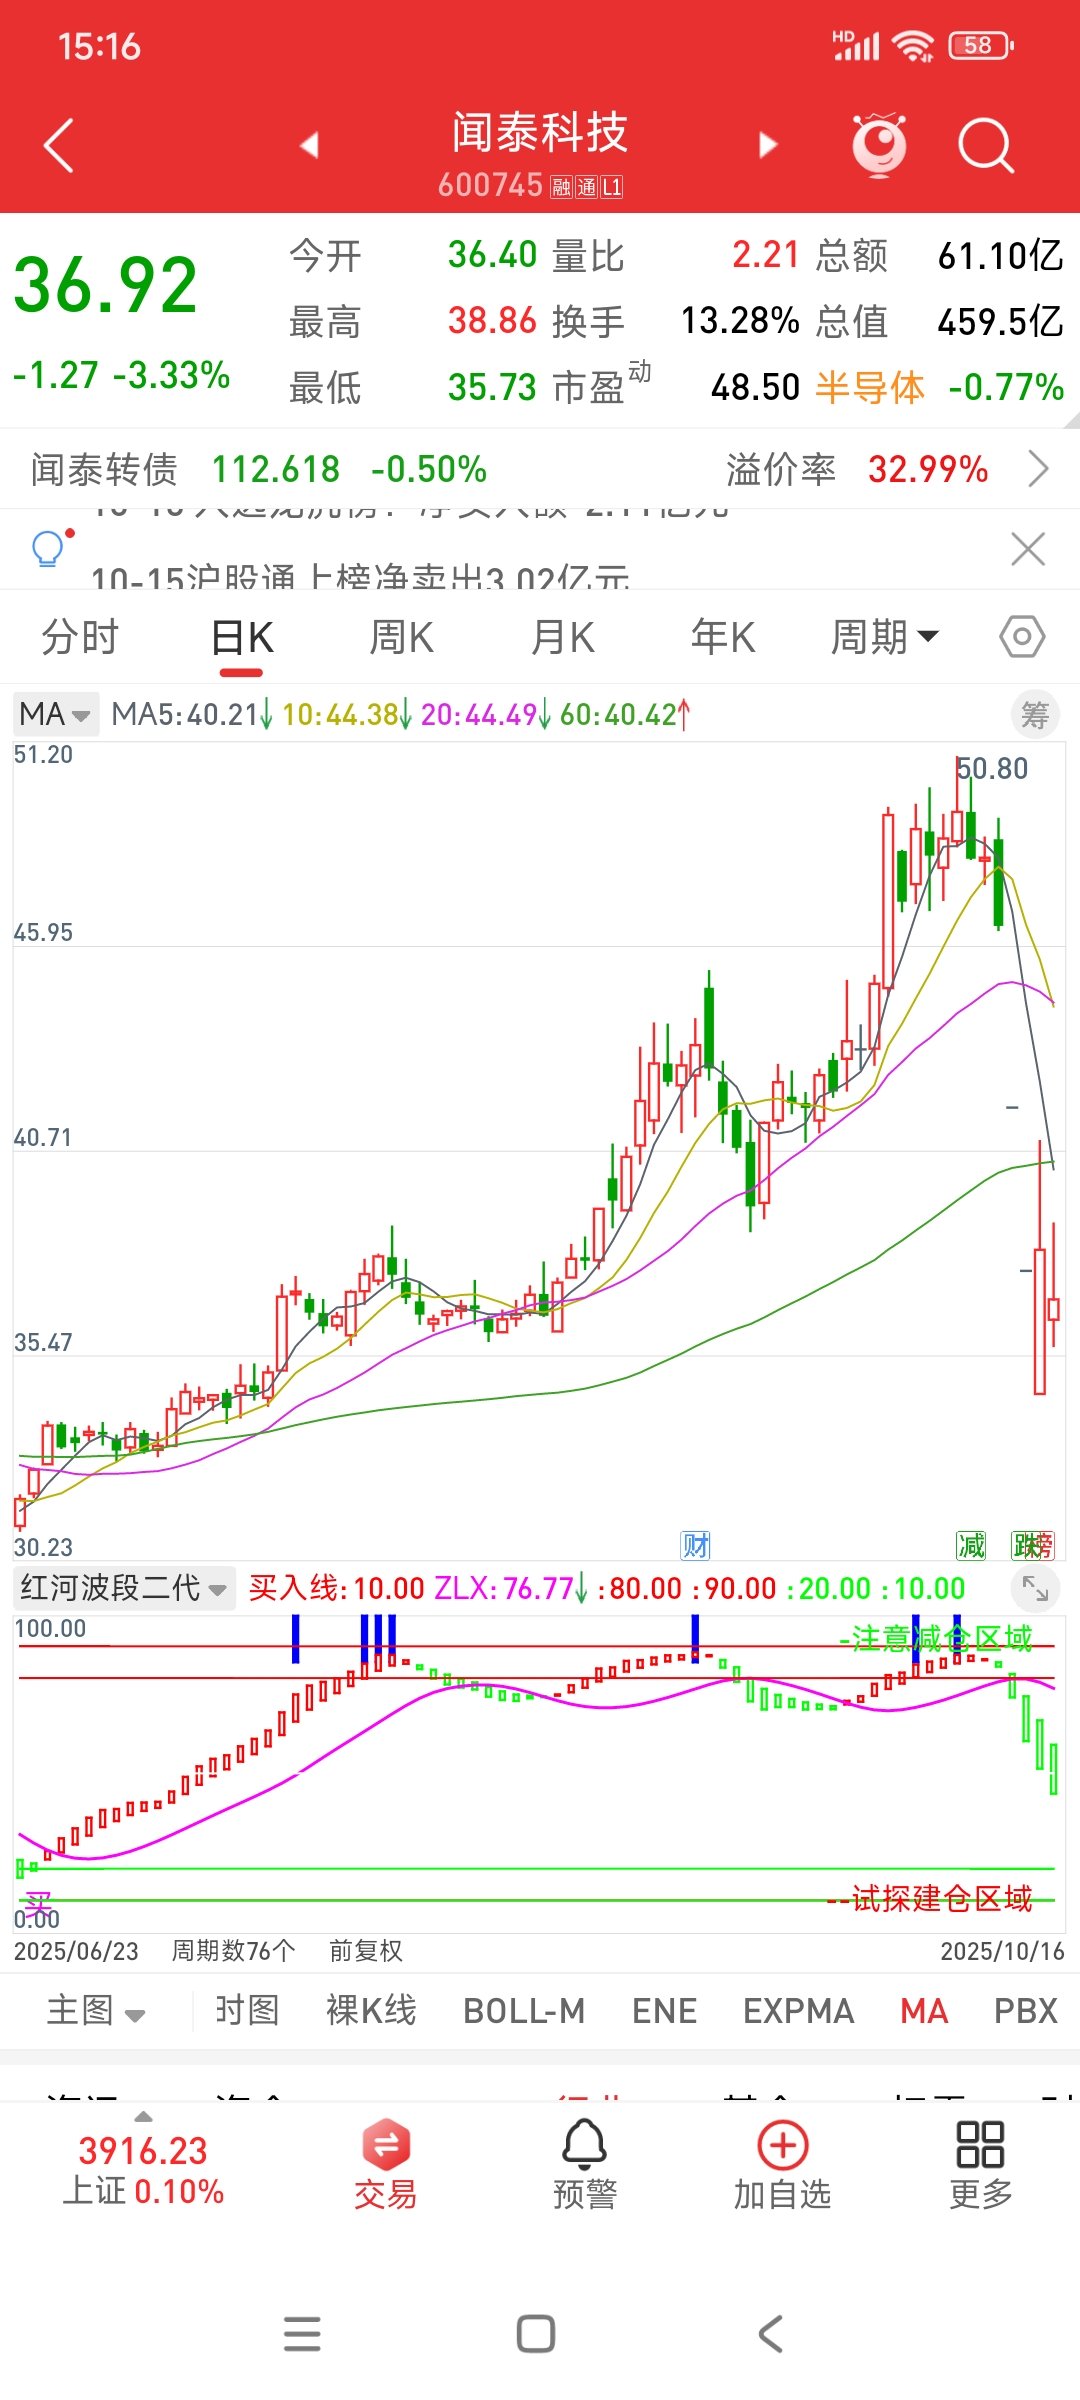
Task: Tap the news ticker 沪股通 message
Action: point(360,575)
